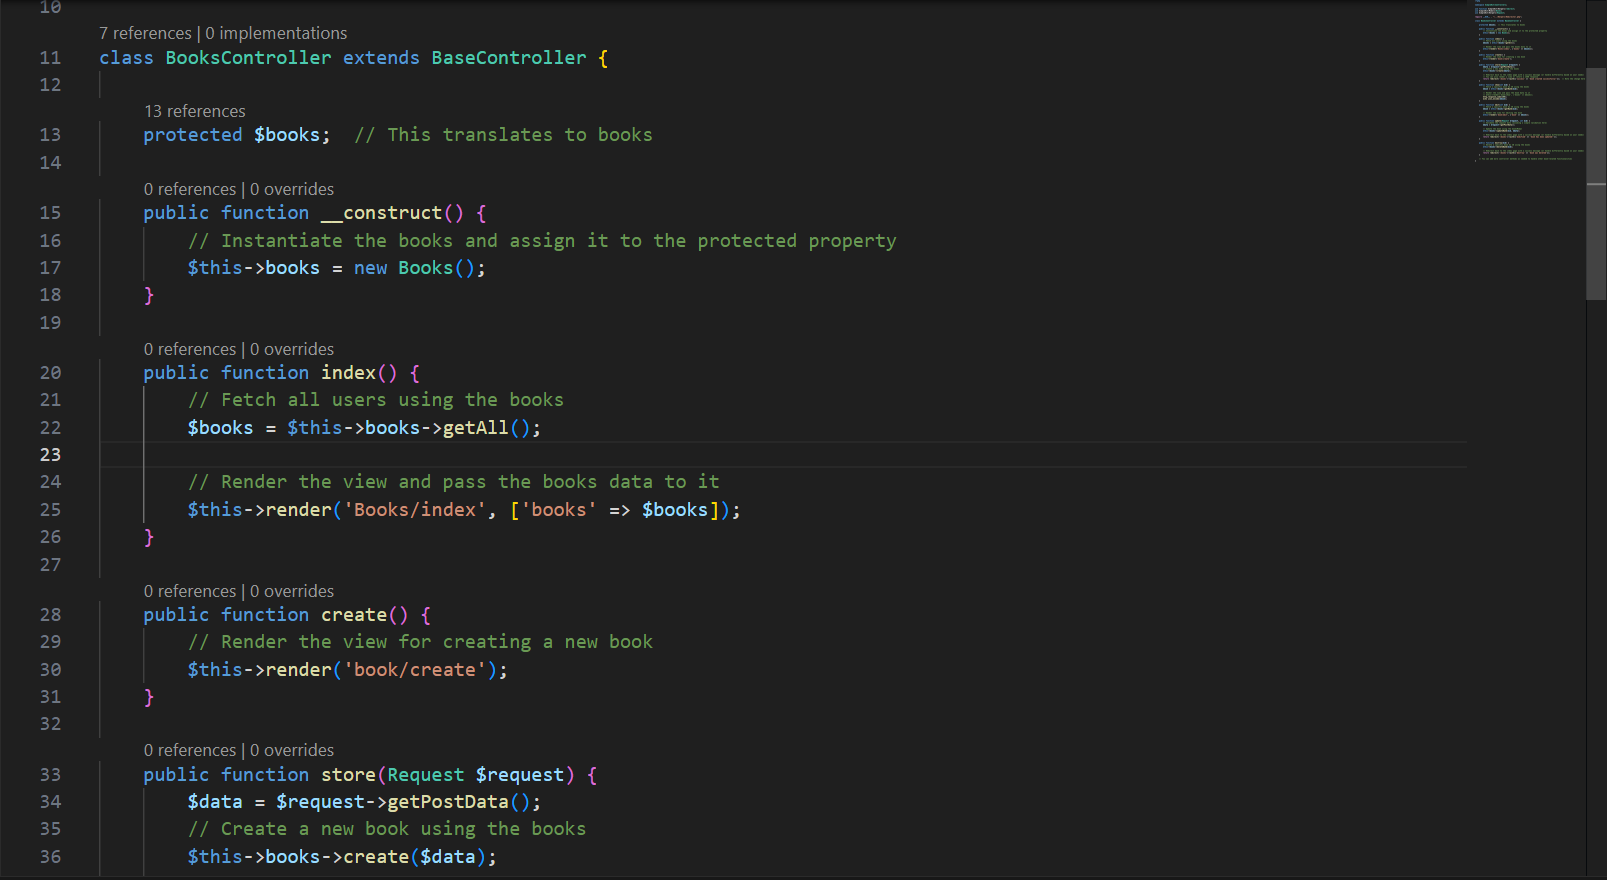Image resolution: width=1607 pixels, height=880 pixels.
Task: Click the 'create' function name on line 28
Action: (354, 615)
